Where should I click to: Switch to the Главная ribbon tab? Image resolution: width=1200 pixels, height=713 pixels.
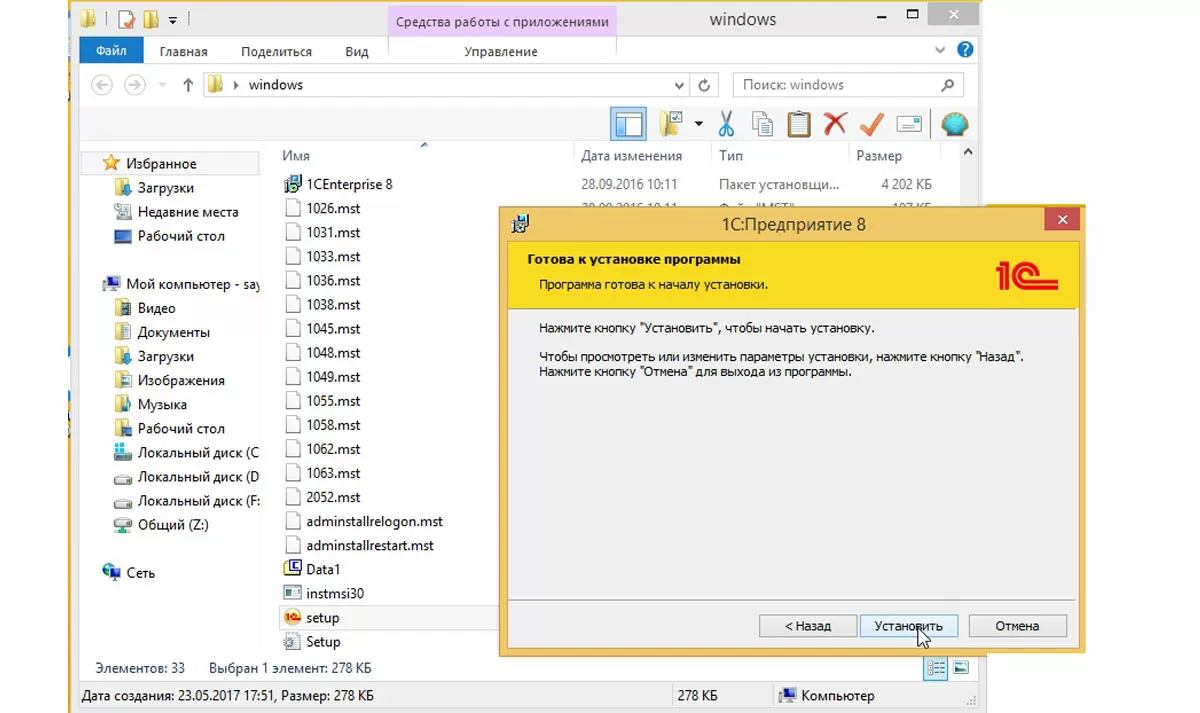point(182,51)
